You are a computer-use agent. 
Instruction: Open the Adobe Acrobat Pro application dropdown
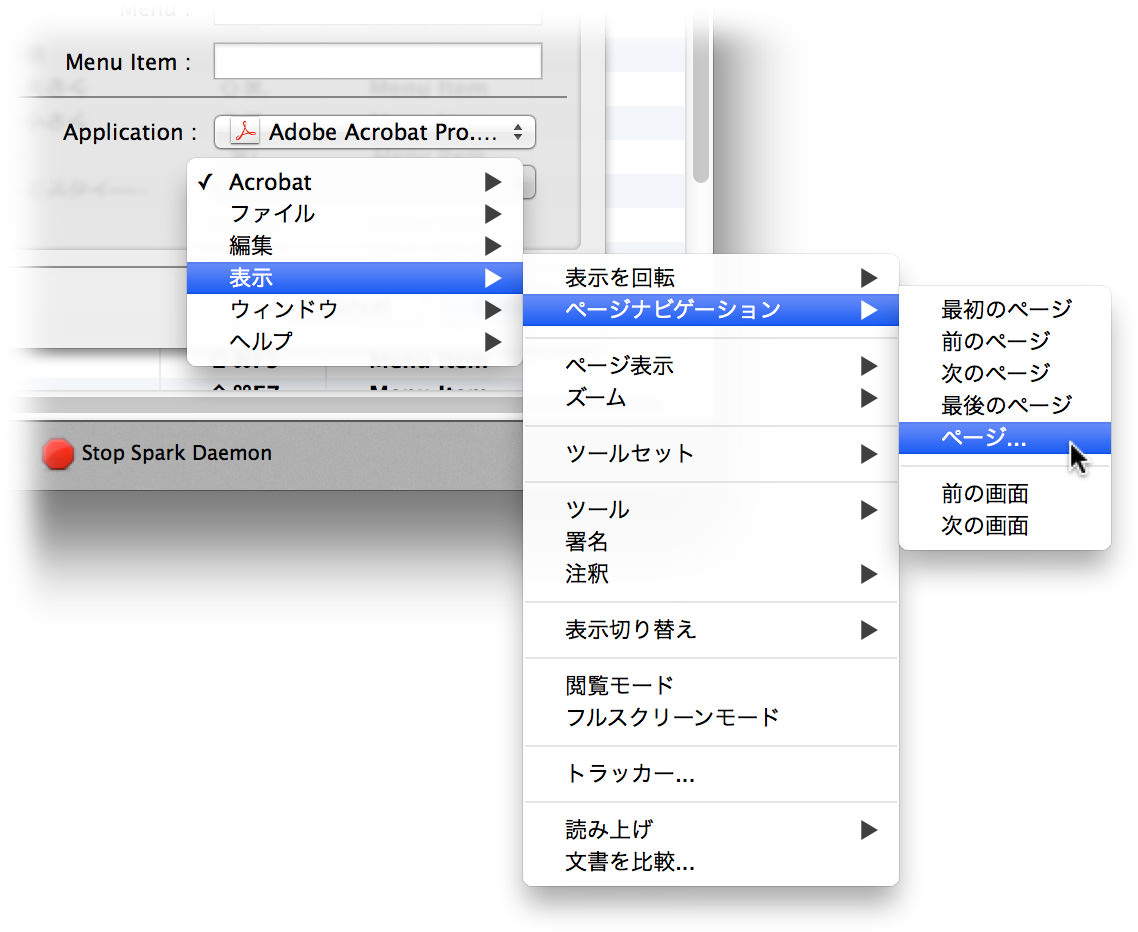pyautogui.click(x=374, y=132)
